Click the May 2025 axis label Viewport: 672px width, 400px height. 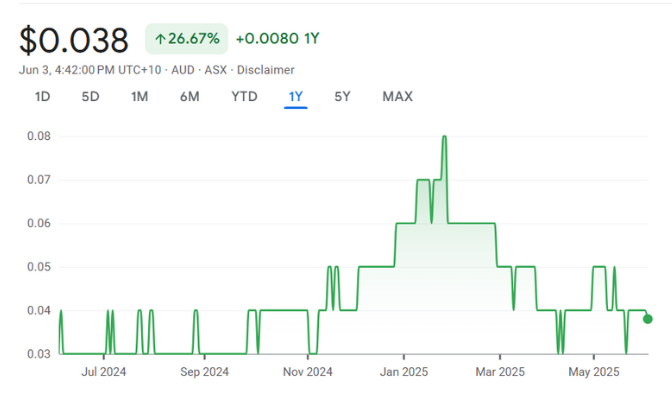594,372
